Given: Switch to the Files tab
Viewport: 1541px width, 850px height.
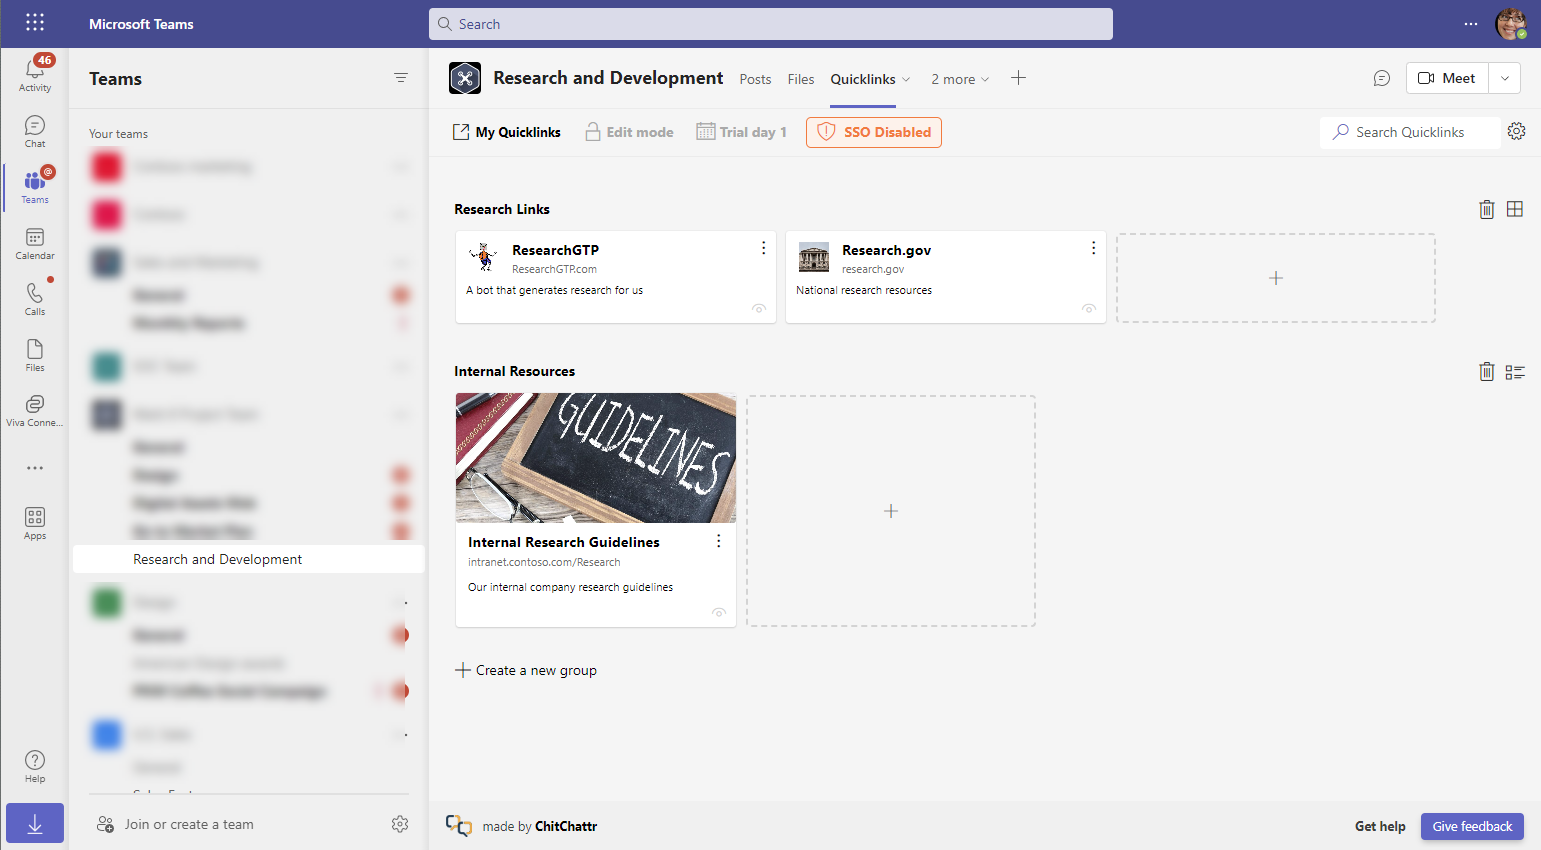Looking at the screenshot, I should click(801, 79).
